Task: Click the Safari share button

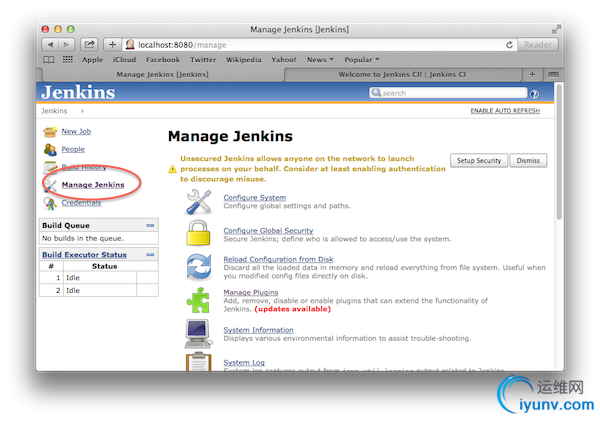Action: pyautogui.click(x=89, y=45)
